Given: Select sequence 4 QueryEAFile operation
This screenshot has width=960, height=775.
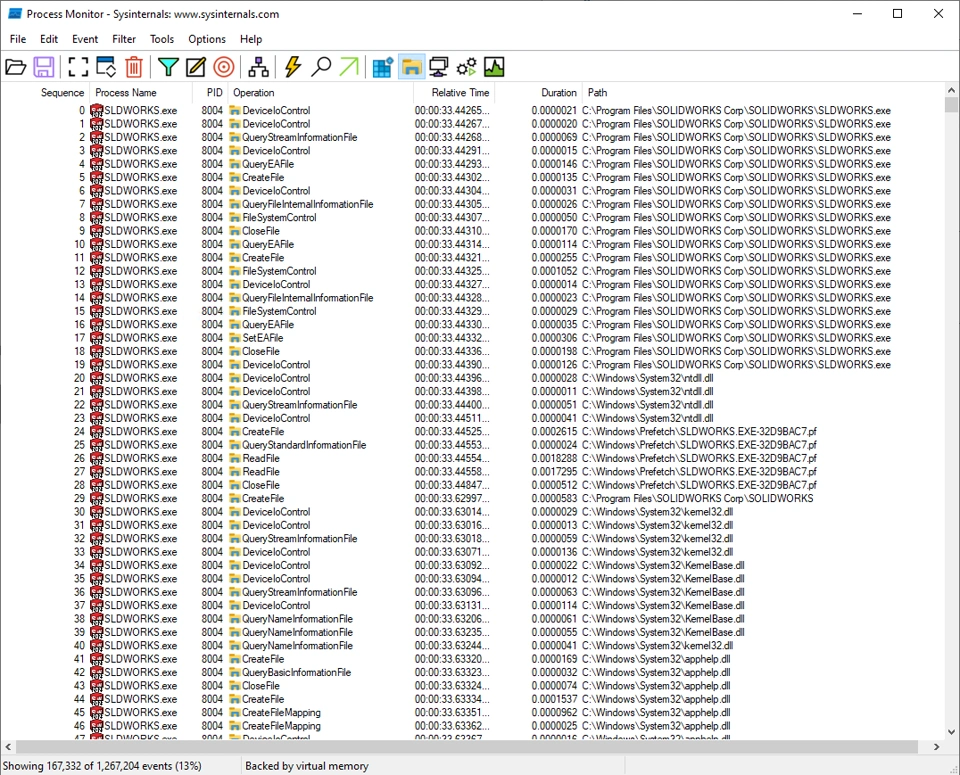Looking at the screenshot, I should [x=268, y=164].
